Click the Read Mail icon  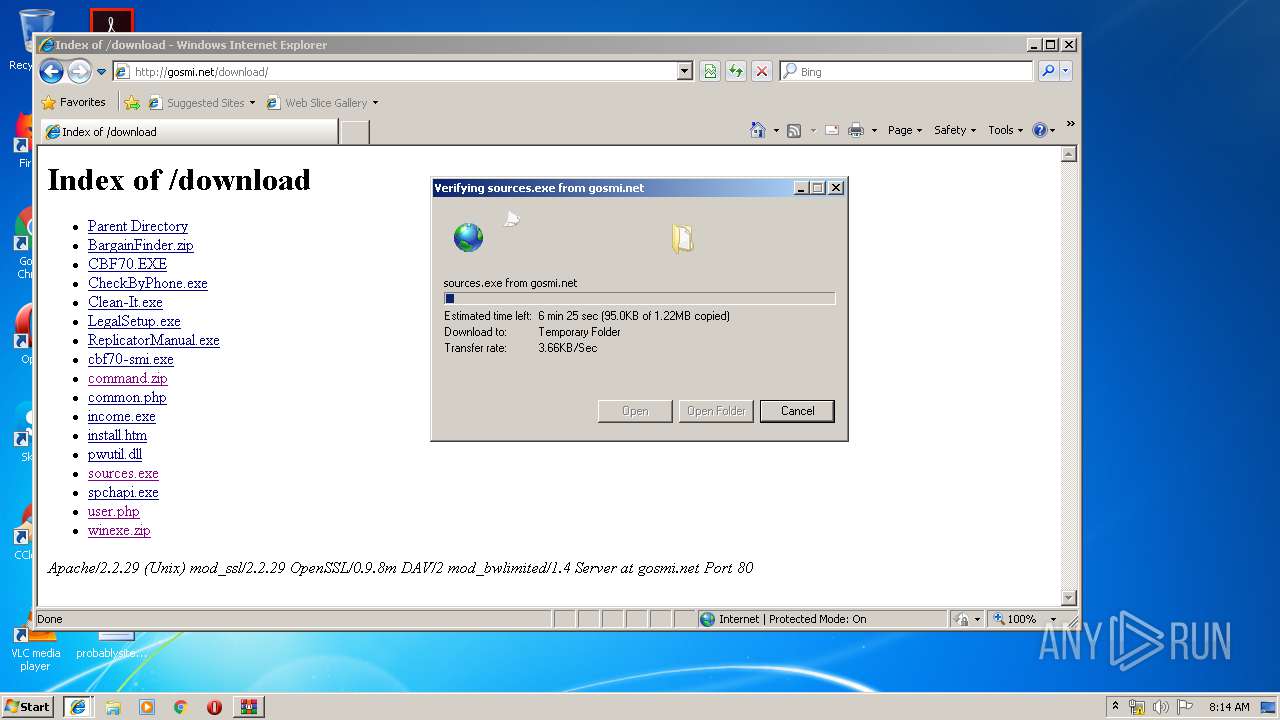point(832,130)
